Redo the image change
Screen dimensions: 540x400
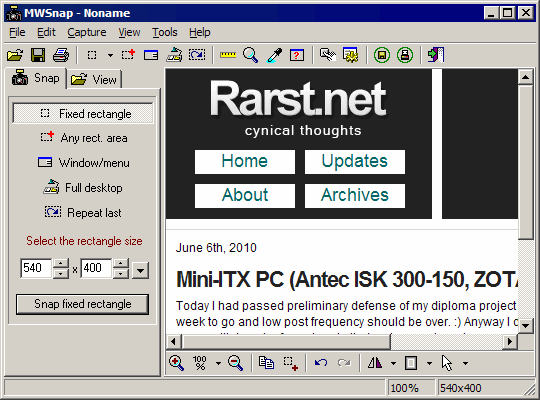[344, 363]
